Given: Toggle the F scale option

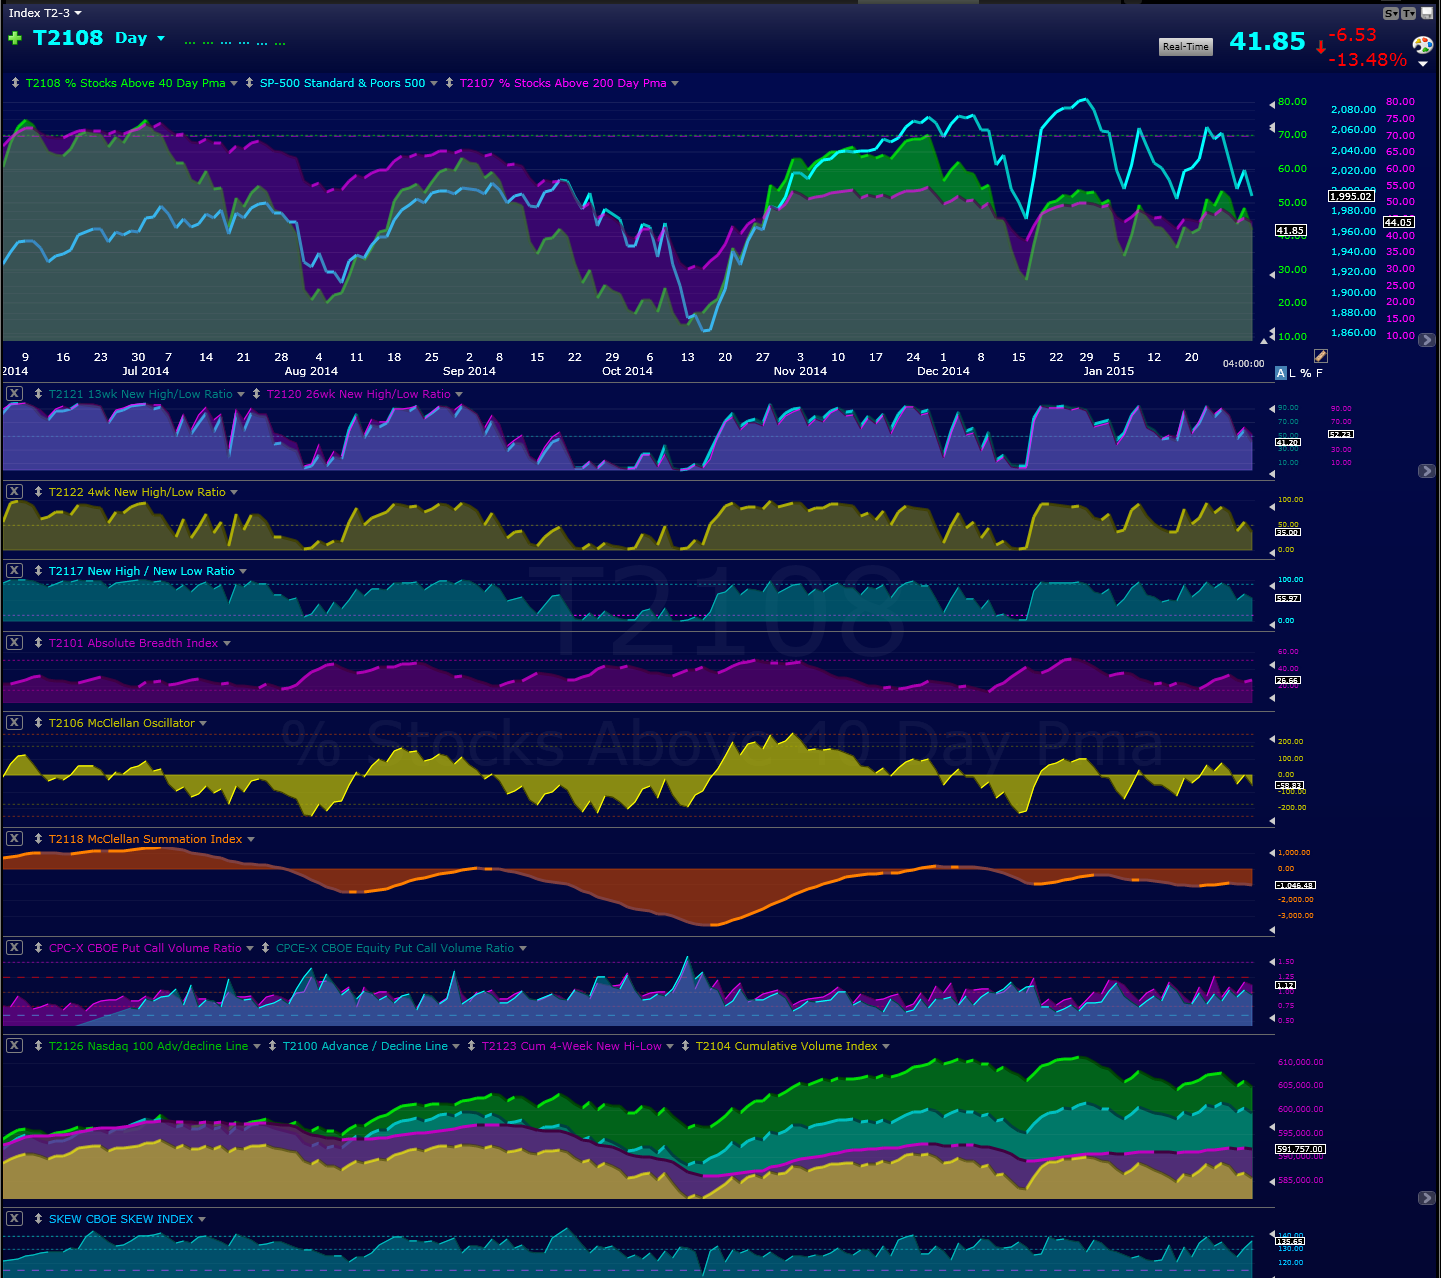Looking at the screenshot, I should click(x=1319, y=373).
